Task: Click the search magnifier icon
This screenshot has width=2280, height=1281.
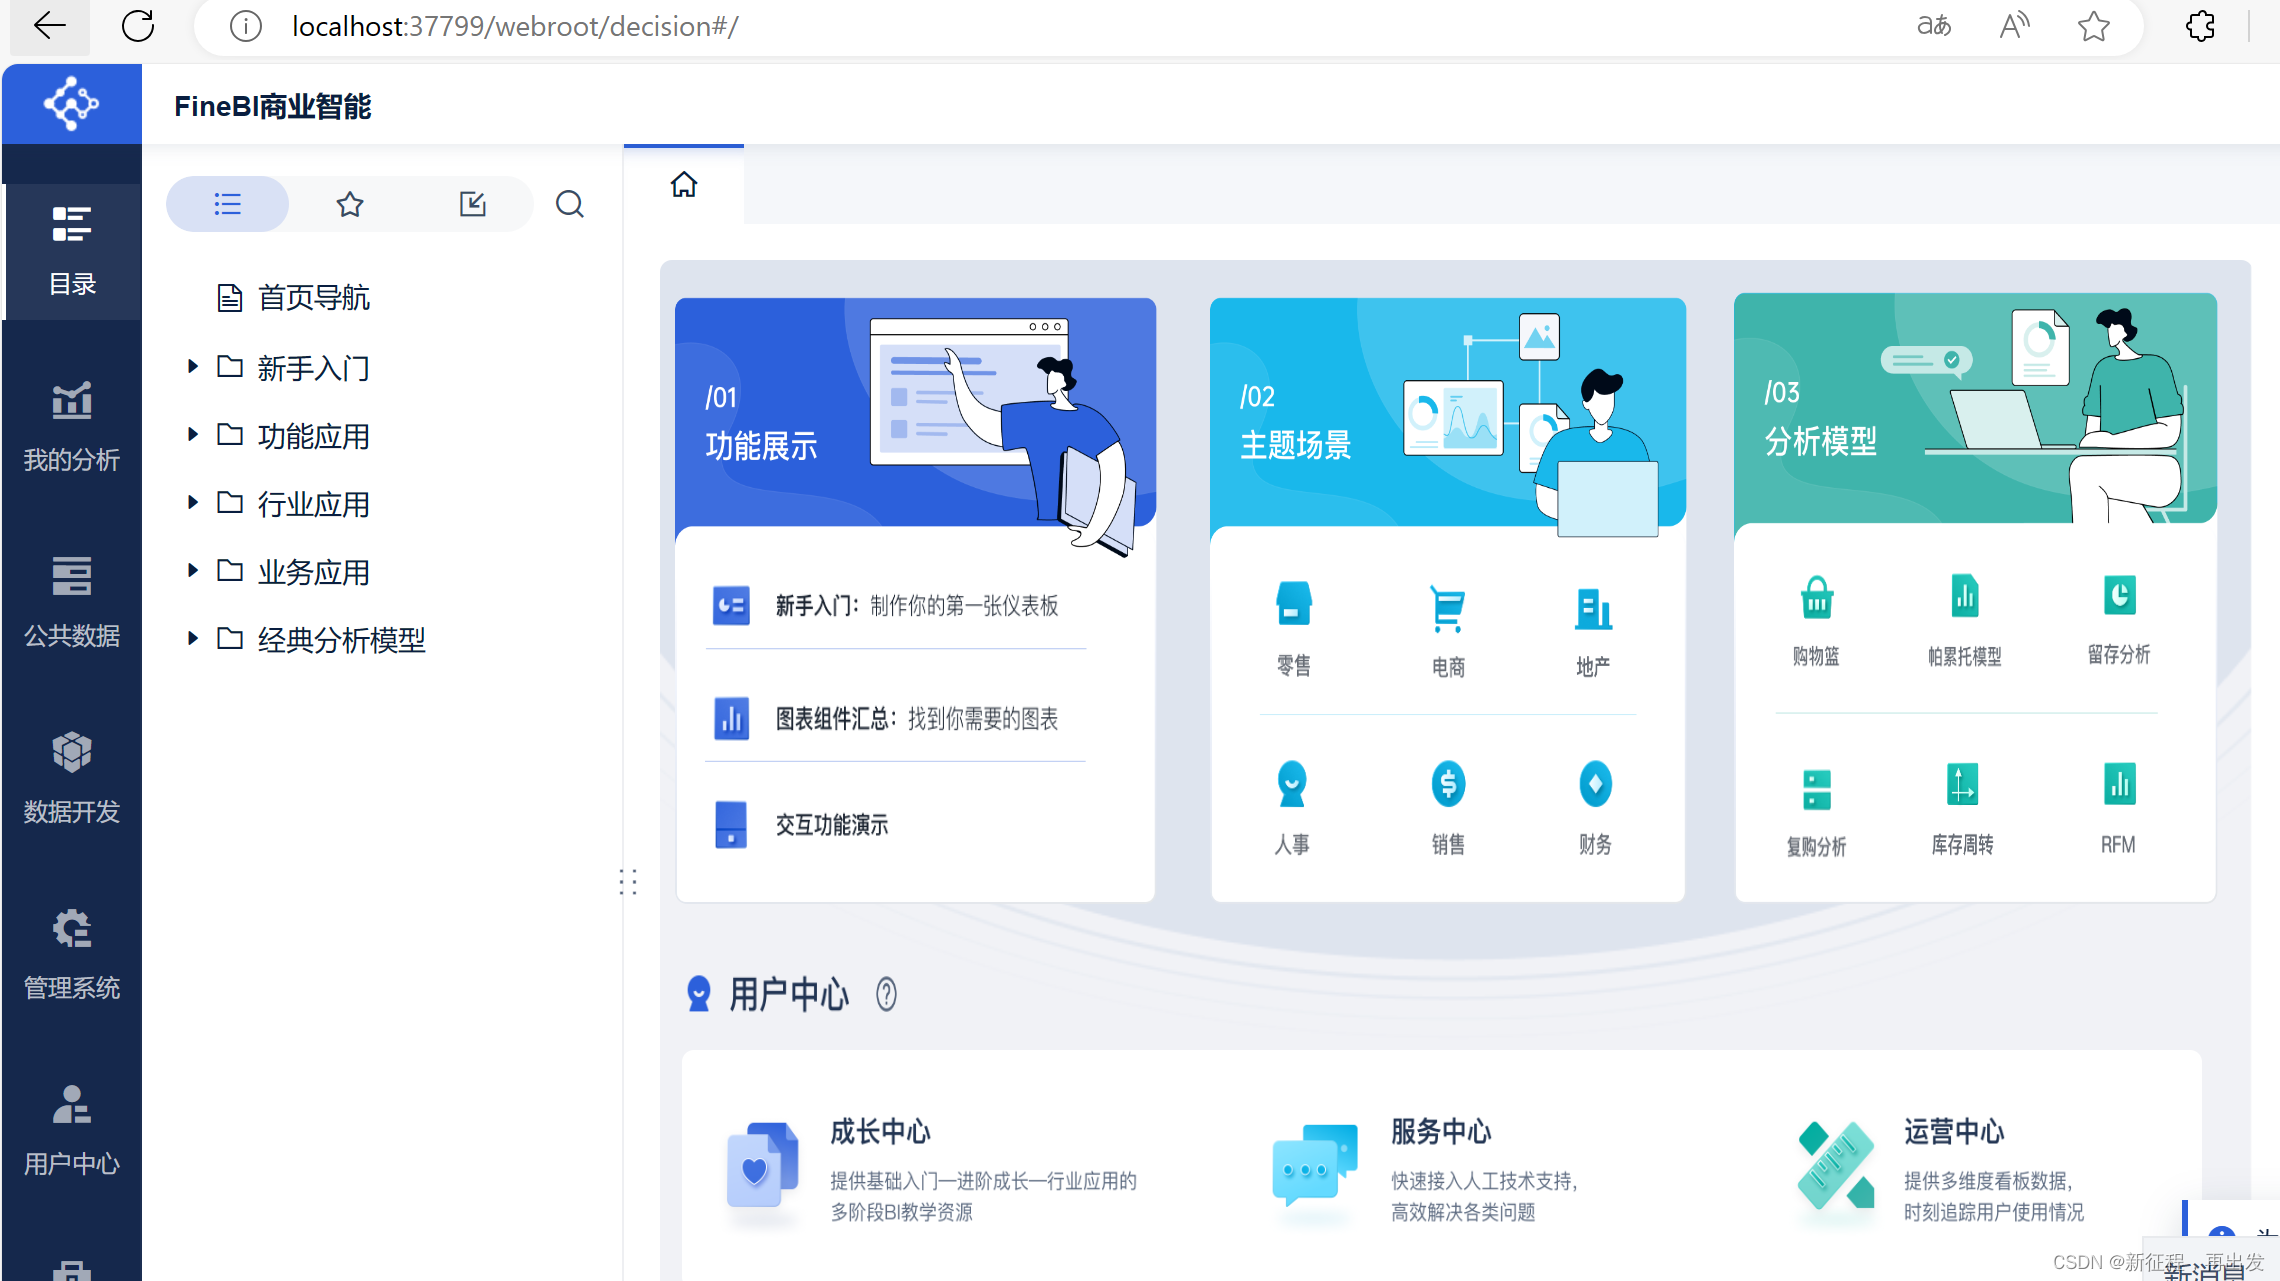Action: pos(570,204)
